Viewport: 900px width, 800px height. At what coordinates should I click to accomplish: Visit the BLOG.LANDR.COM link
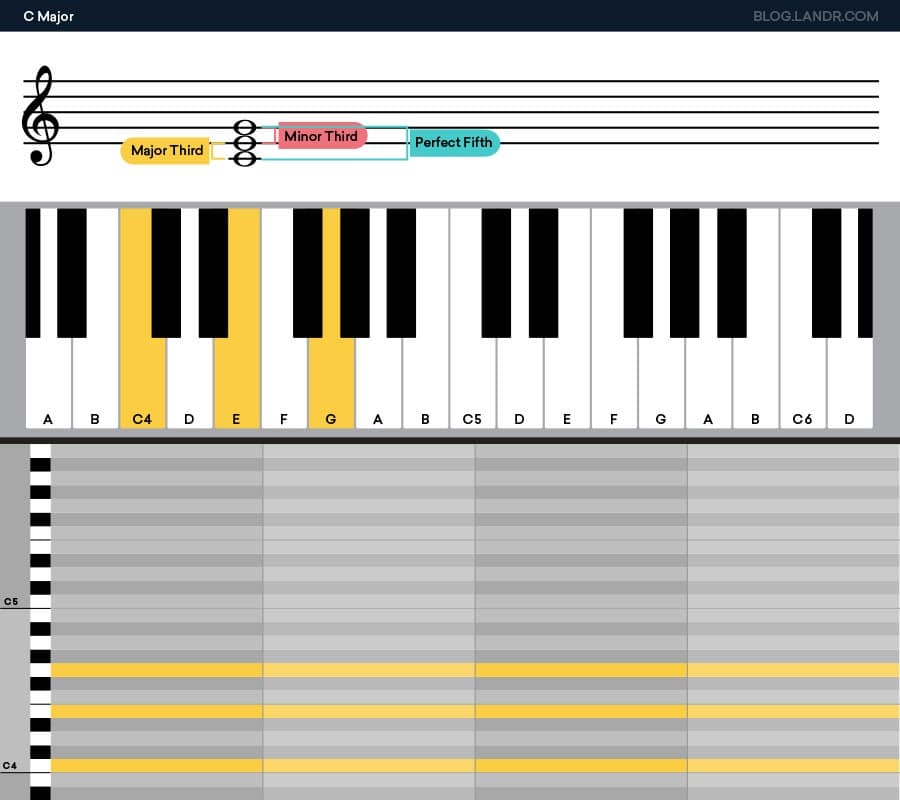coord(814,16)
